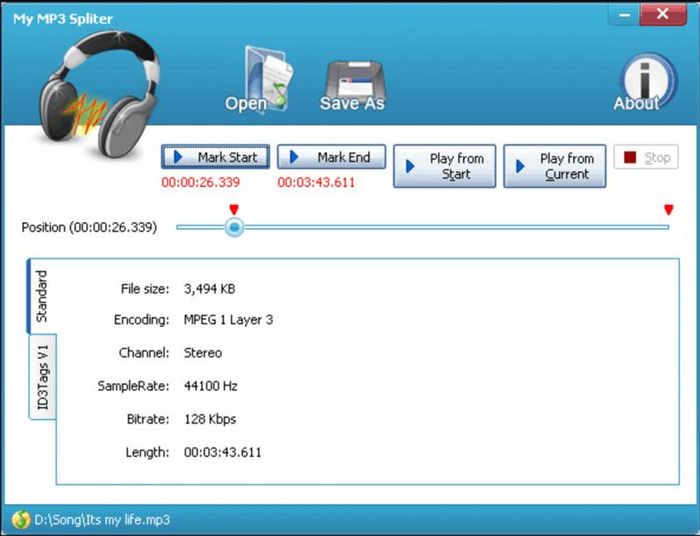Click the Save As floppy disk icon

(351, 82)
